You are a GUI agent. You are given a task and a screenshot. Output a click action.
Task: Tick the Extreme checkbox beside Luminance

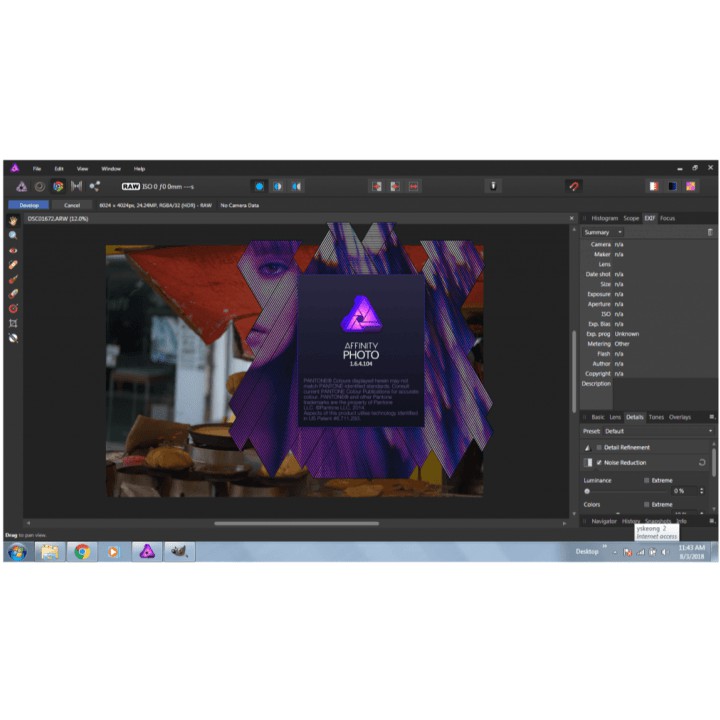tap(648, 480)
